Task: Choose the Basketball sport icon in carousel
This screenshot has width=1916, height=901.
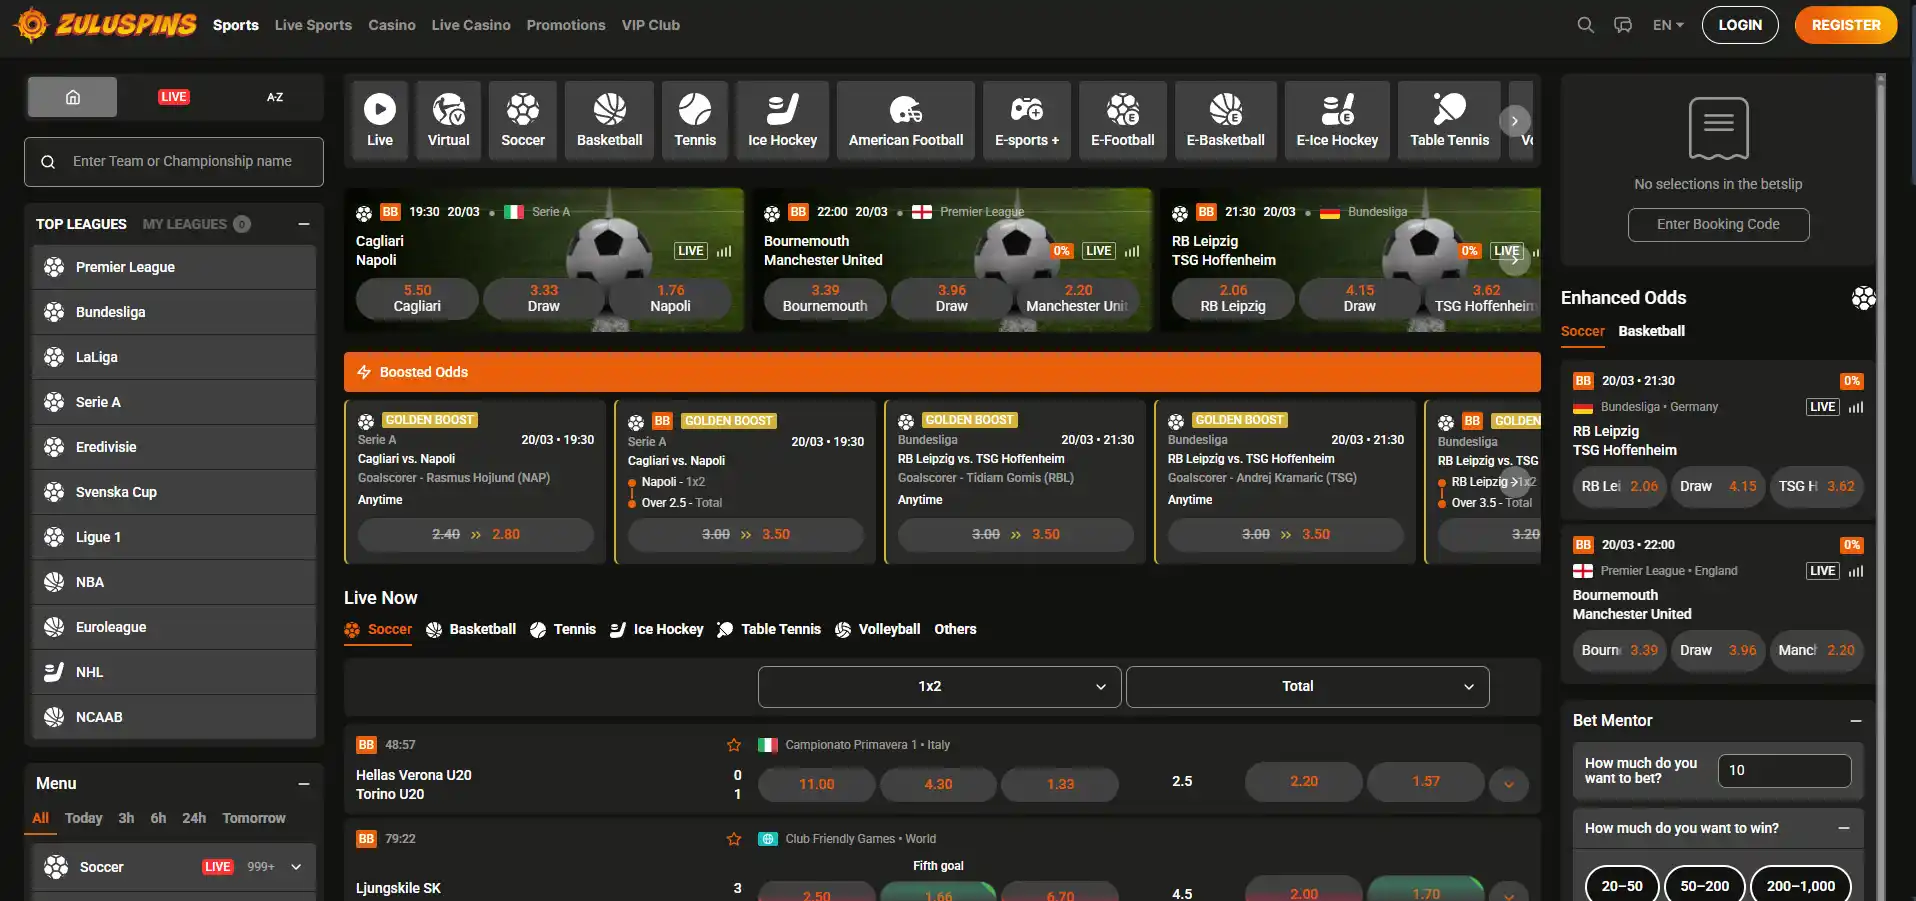Action: [x=610, y=120]
